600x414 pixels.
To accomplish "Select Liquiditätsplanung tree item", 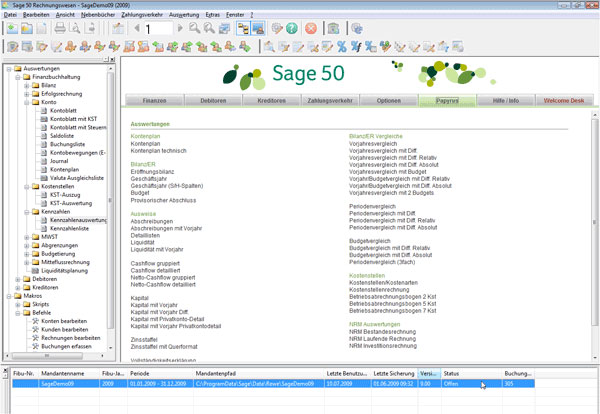I will click(x=64, y=271).
